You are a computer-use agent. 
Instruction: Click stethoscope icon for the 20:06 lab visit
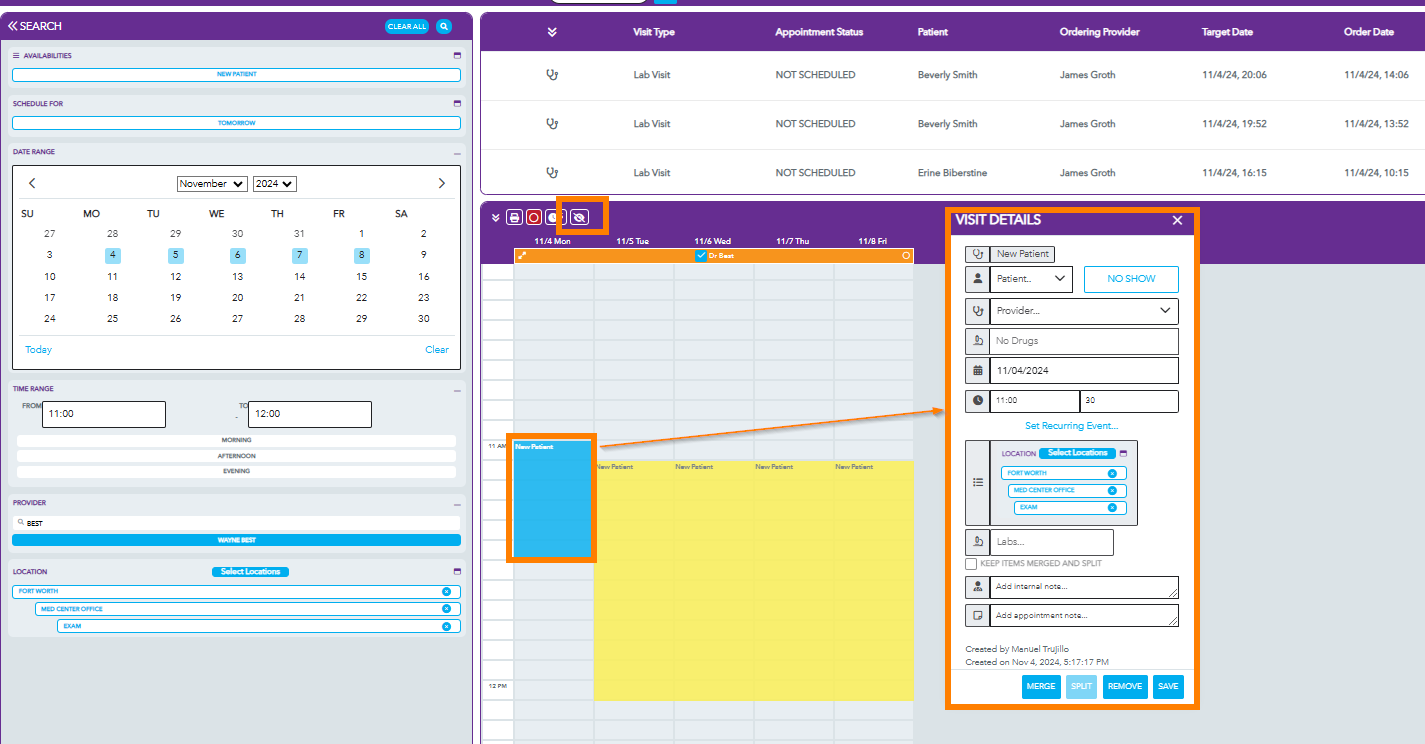click(551, 74)
